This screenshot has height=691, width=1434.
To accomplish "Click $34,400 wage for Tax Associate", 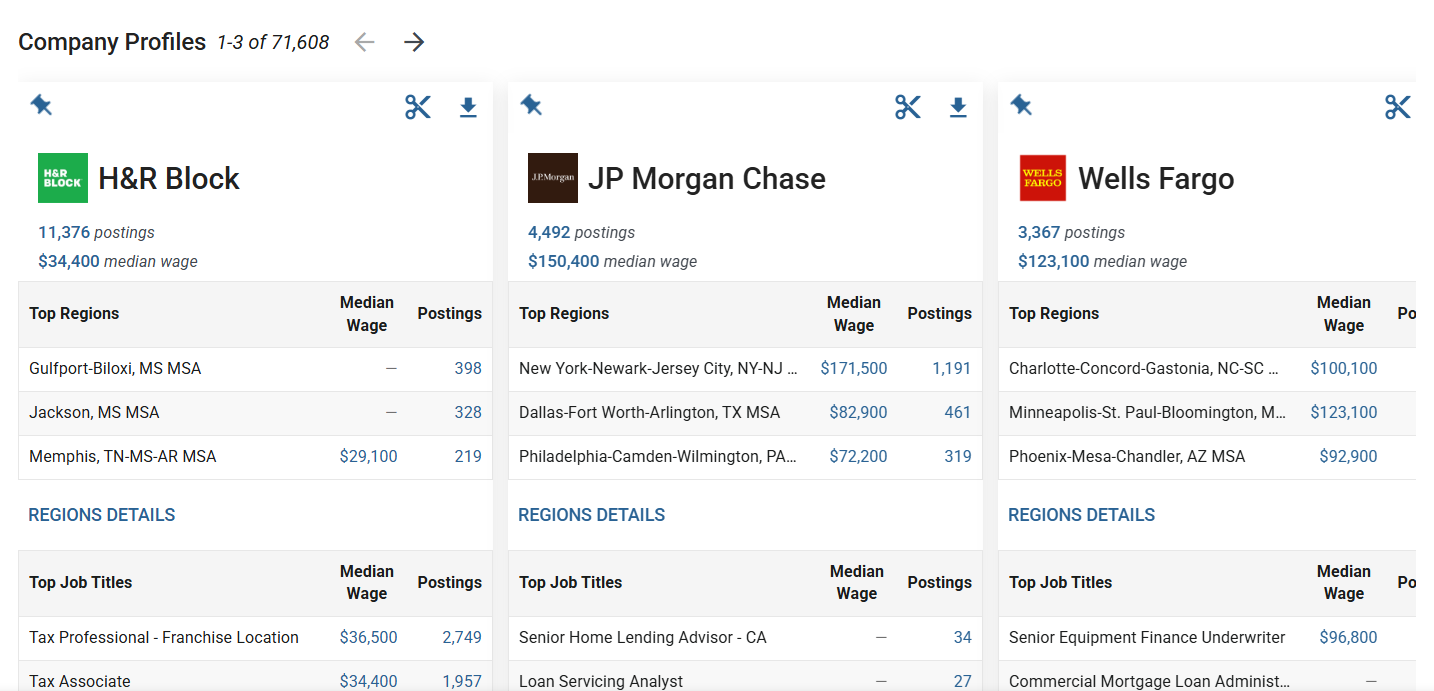I will click(x=369, y=682).
